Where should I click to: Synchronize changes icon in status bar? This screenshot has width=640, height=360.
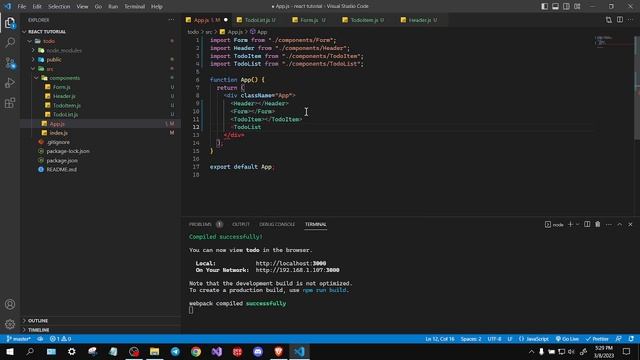click(x=40, y=339)
